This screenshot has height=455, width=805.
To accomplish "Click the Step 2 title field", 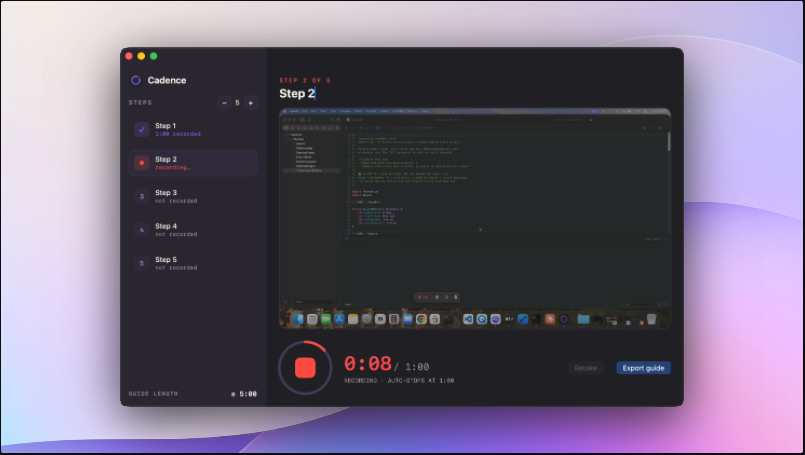I will tap(297, 93).
